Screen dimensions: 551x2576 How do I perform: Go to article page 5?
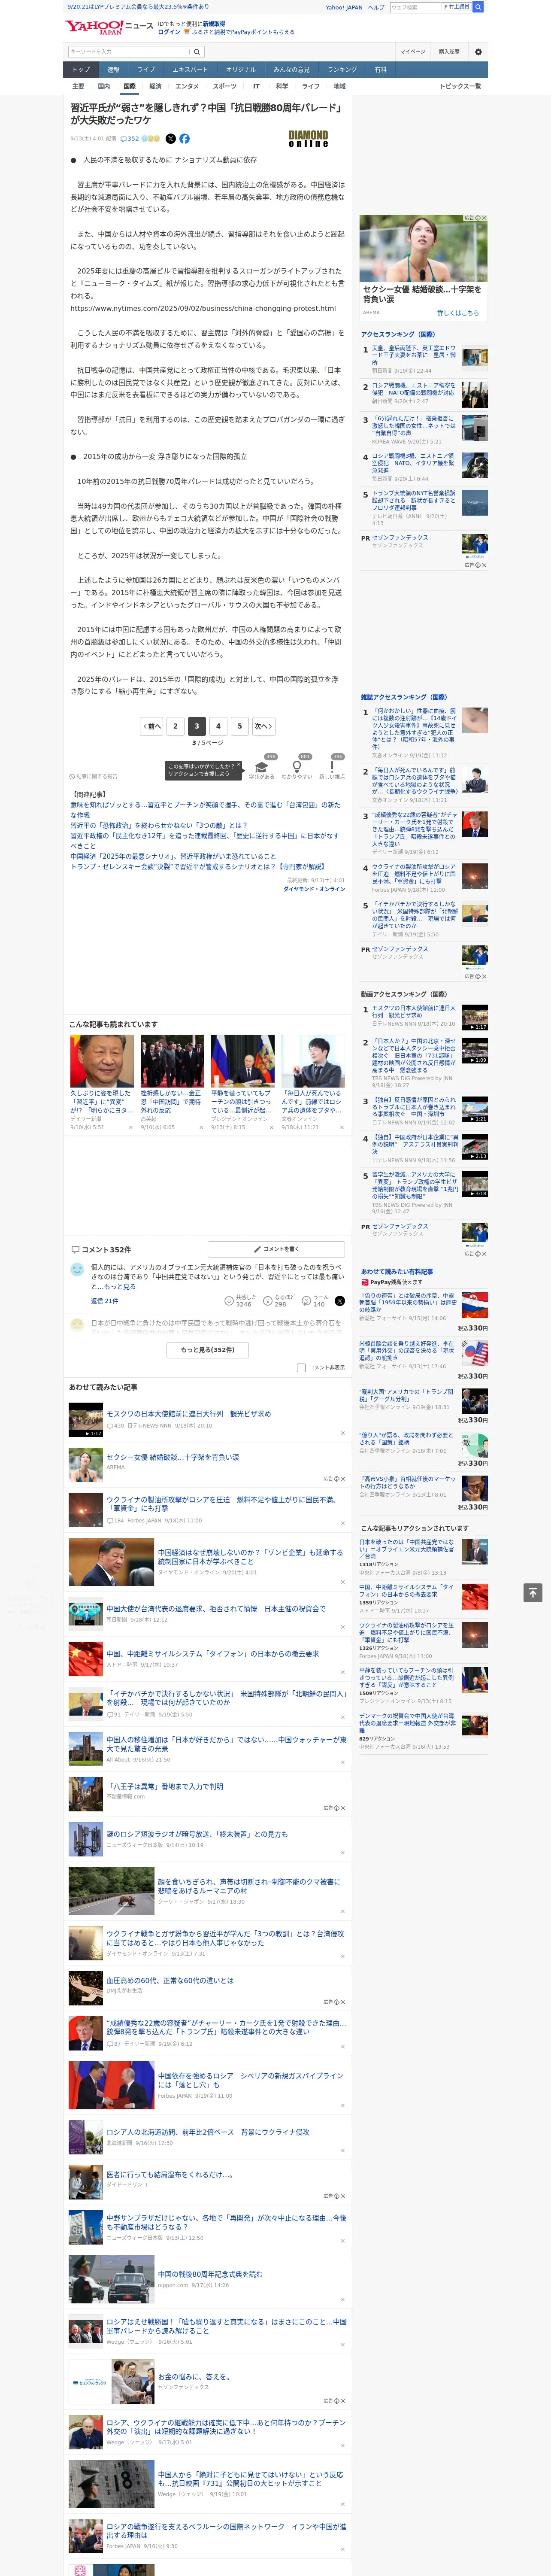[240, 727]
